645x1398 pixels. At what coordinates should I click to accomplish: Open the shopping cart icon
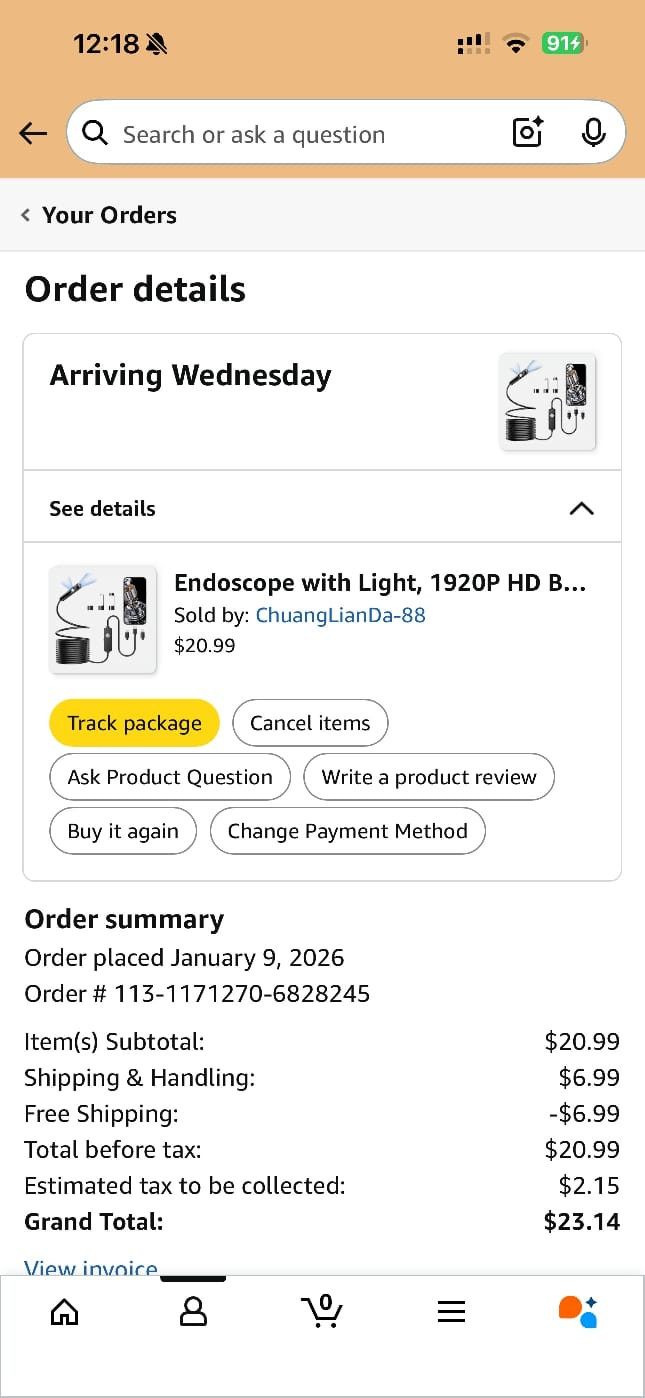click(321, 1311)
